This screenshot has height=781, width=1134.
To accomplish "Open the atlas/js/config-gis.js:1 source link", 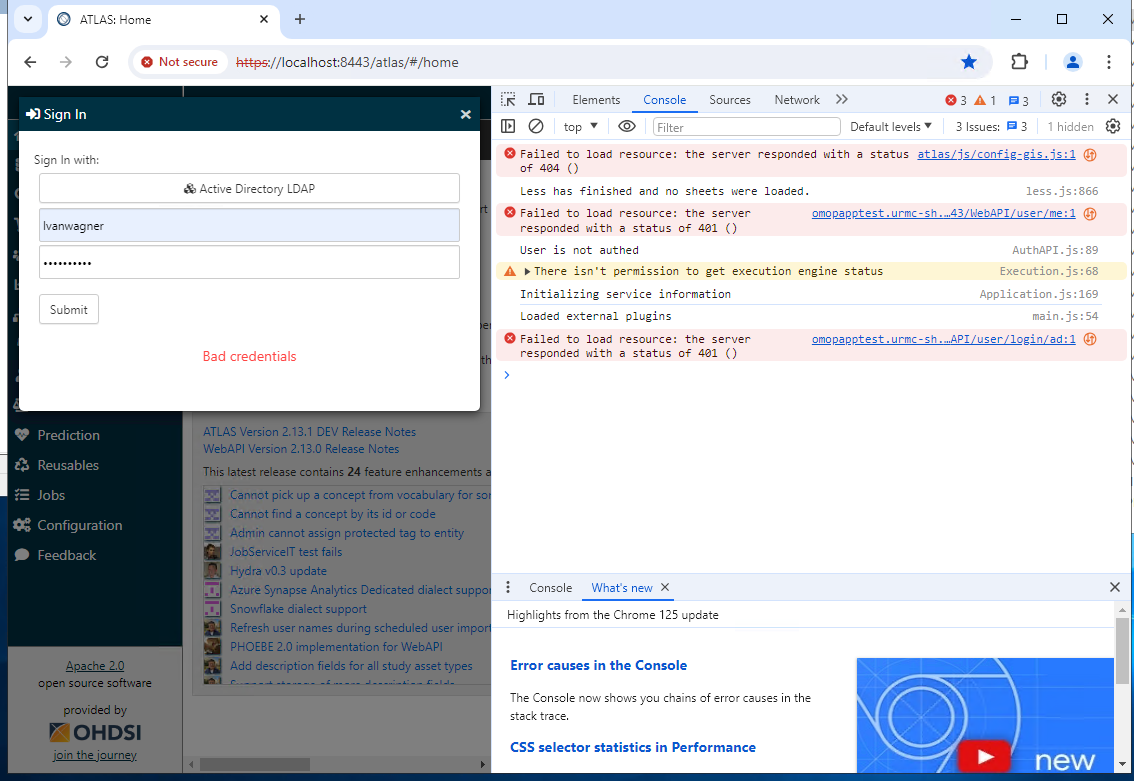I will tap(997, 154).
